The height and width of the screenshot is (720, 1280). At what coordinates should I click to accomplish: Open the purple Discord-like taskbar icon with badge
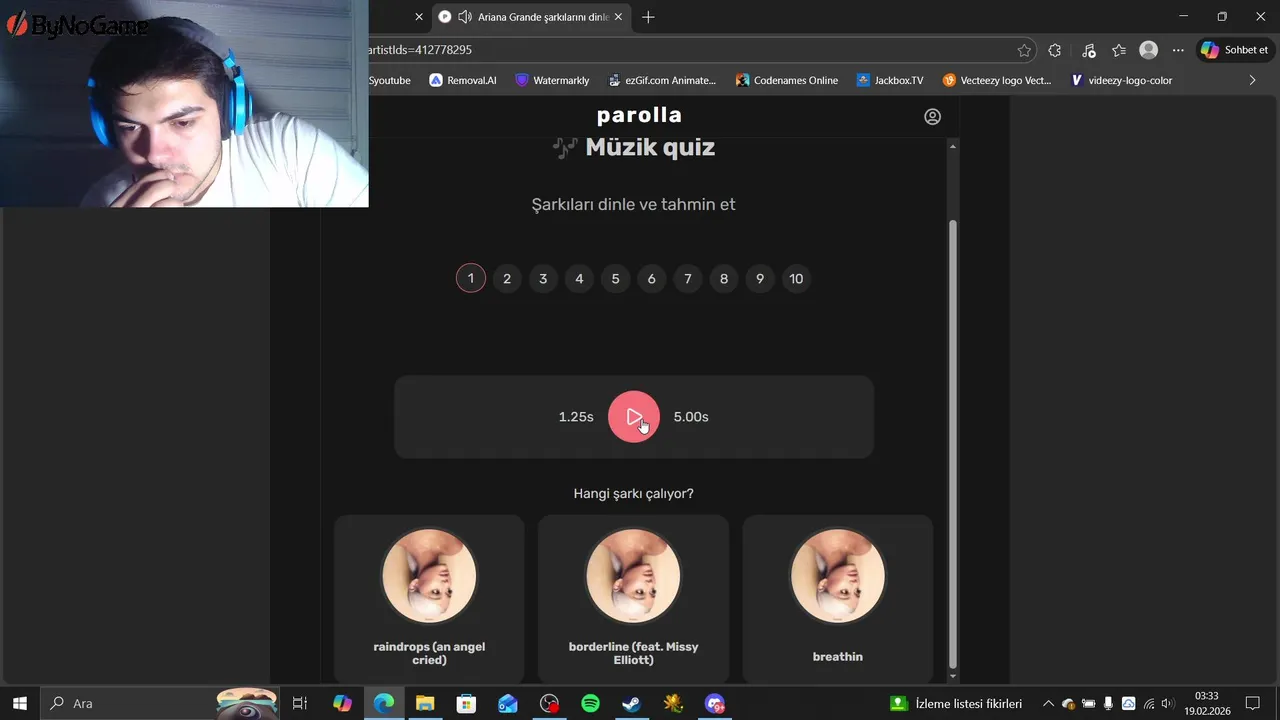(x=714, y=703)
